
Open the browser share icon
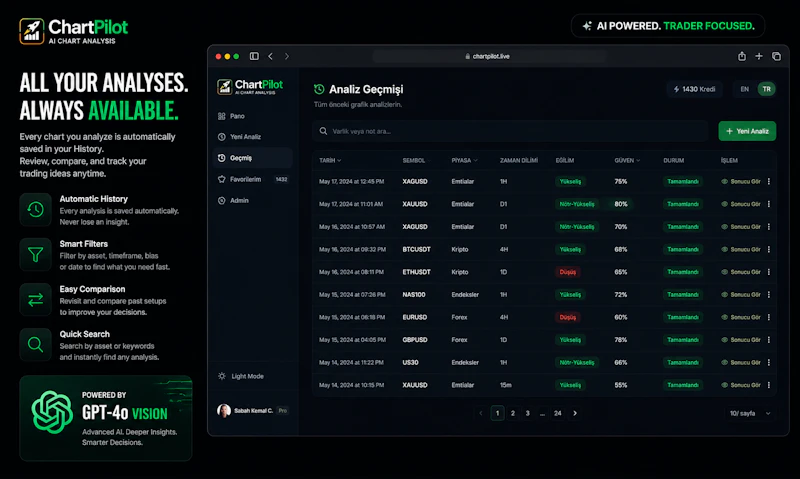[x=742, y=56]
